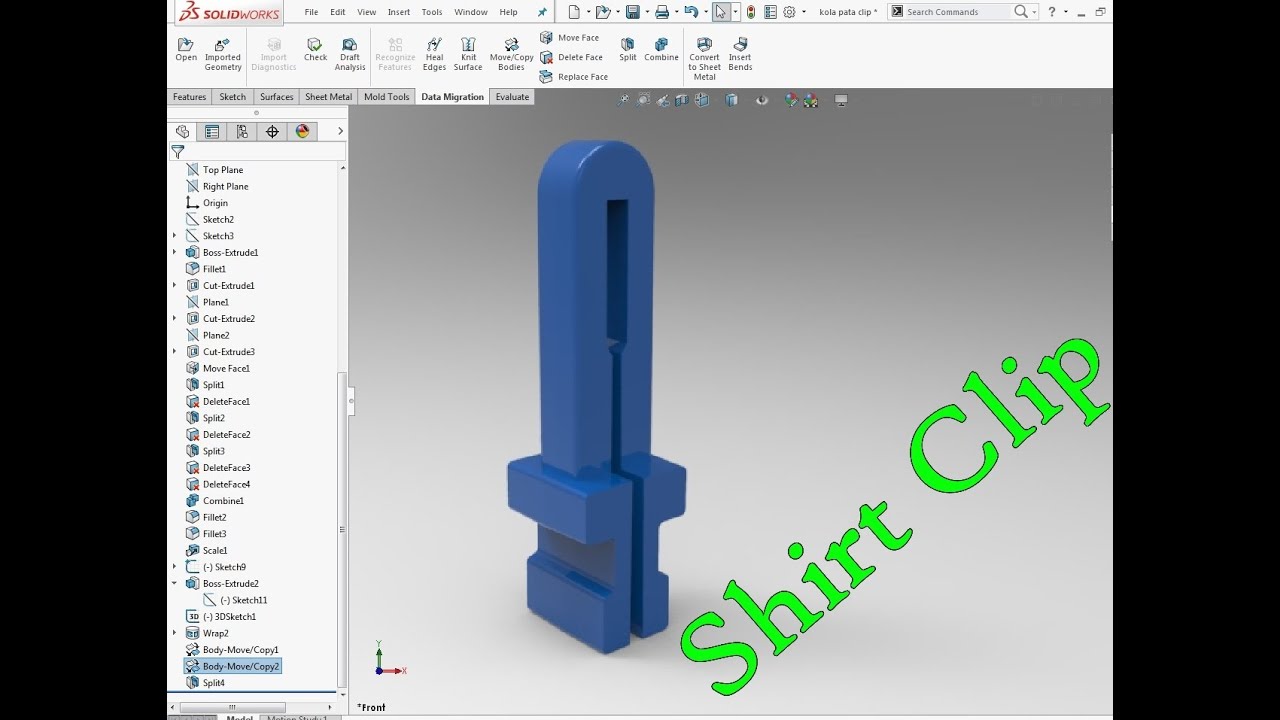
Task: Activate the Split tool in ribbon
Action: pyautogui.click(x=627, y=50)
